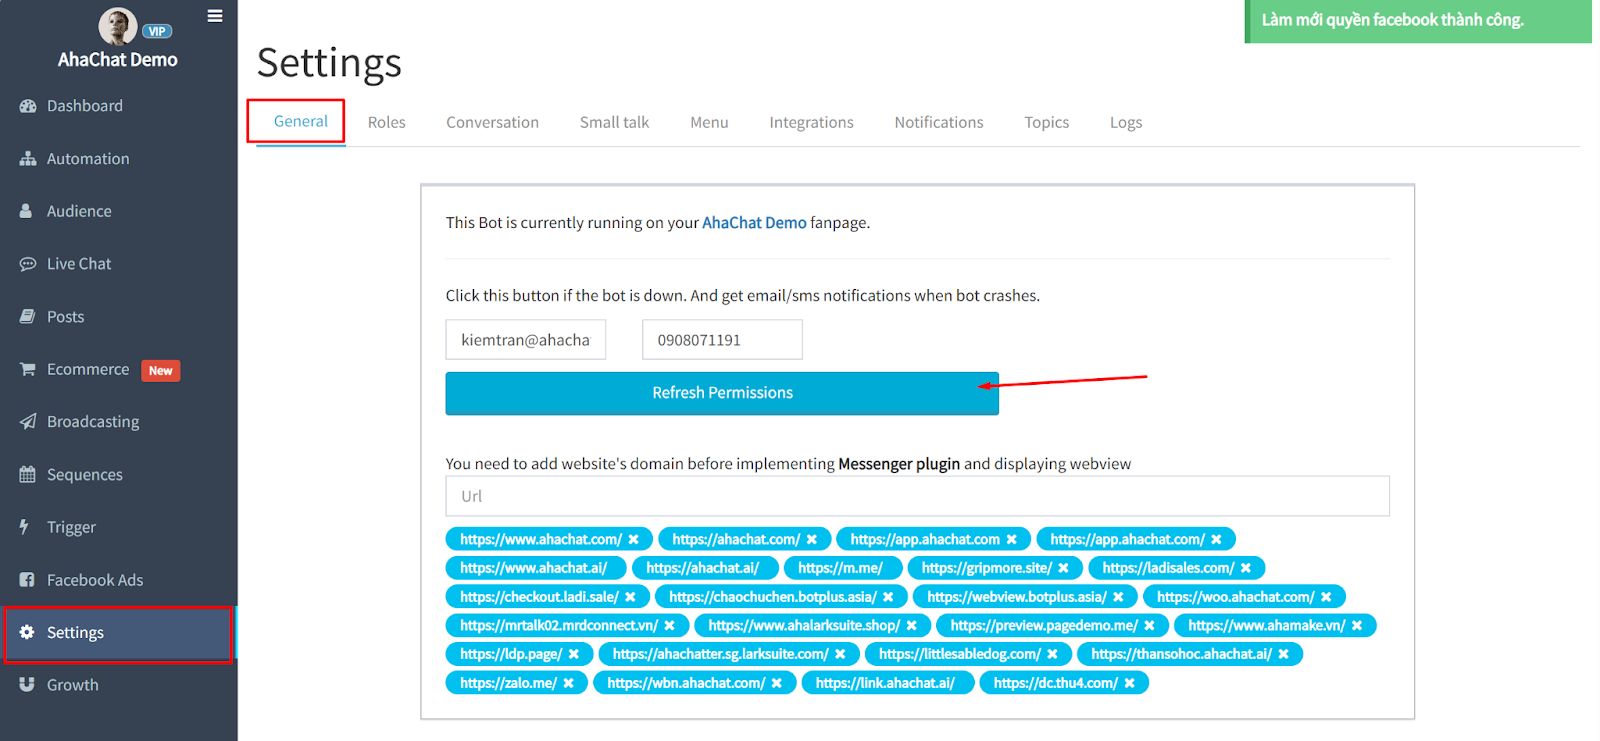Remove https://thansohoc.ahachat.ai/ domain tag
Screen dimensions: 1600x741
click(1284, 654)
